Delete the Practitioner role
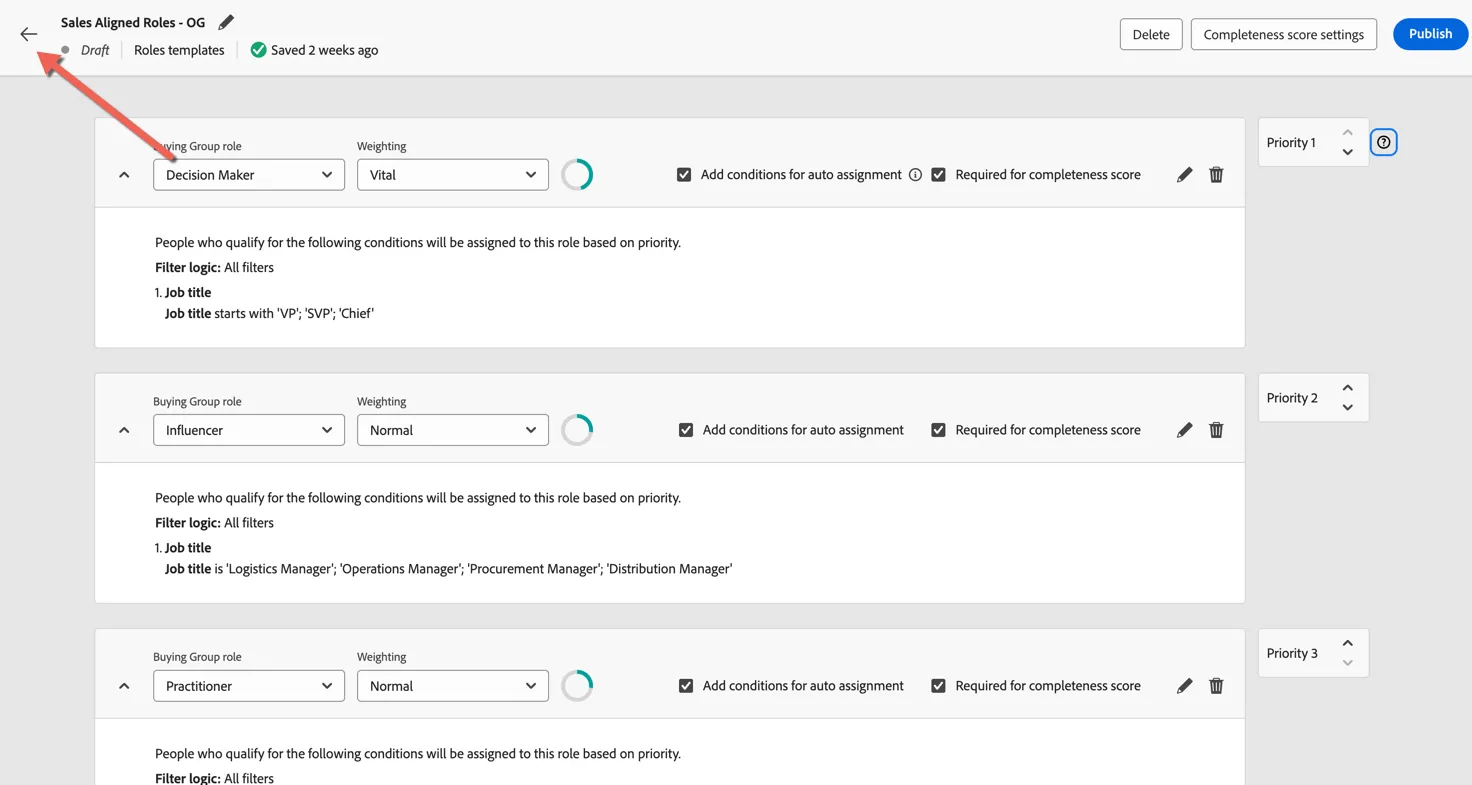This screenshot has width=1472, height=785. click(1216, 686)
